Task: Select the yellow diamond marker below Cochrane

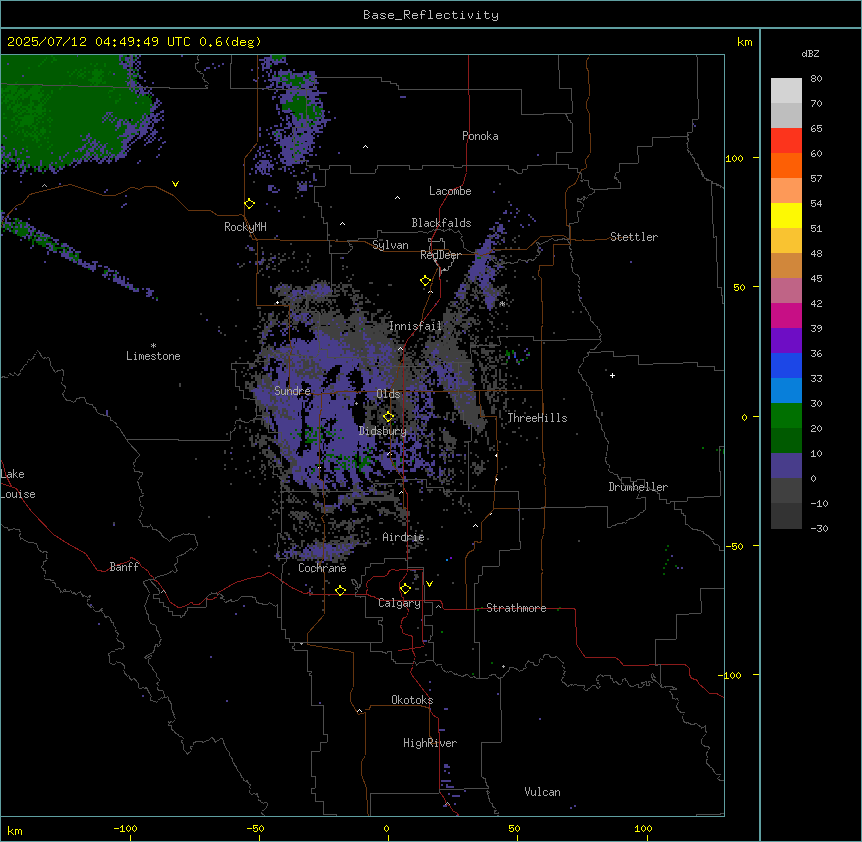Action: pyautogui.click(x=340, y=590)
